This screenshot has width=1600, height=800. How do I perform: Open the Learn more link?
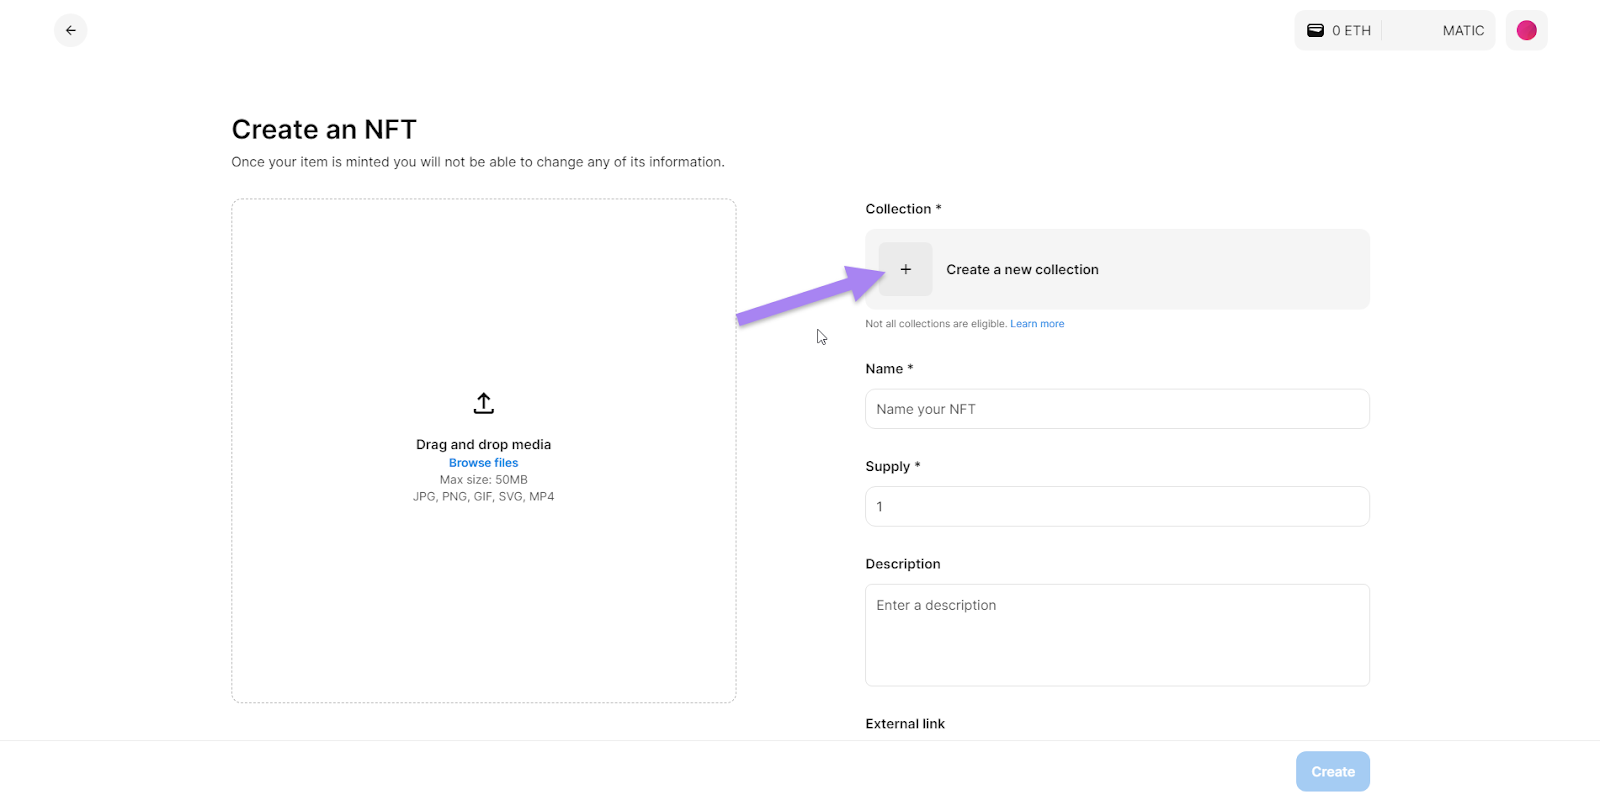[x=1037, y=324]
